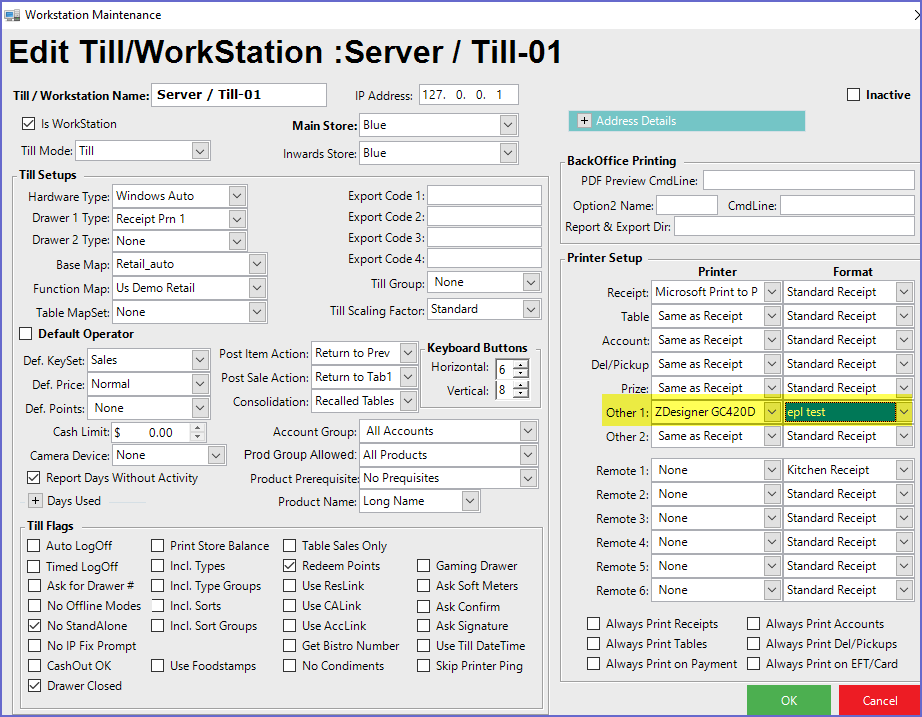
Task: Open the Hardware Type dropdown
Action: (237, 196)
